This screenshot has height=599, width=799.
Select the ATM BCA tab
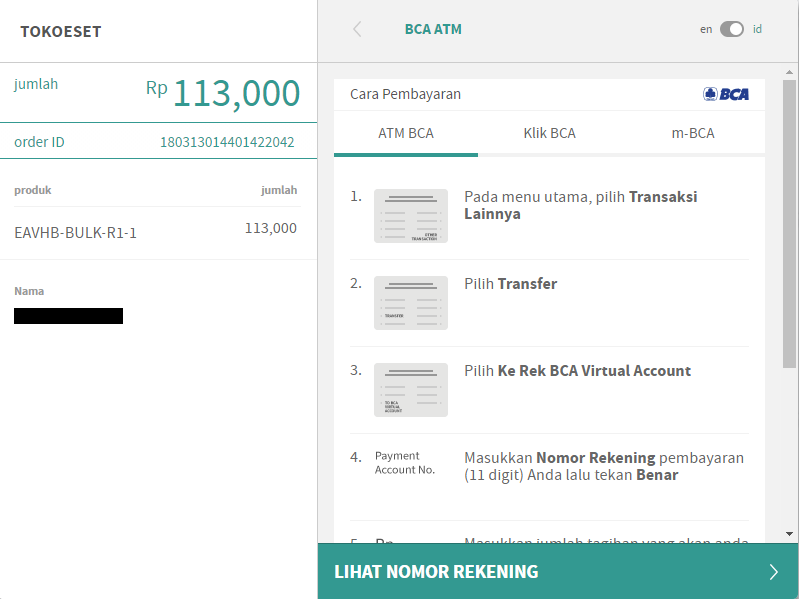(406, 133)
